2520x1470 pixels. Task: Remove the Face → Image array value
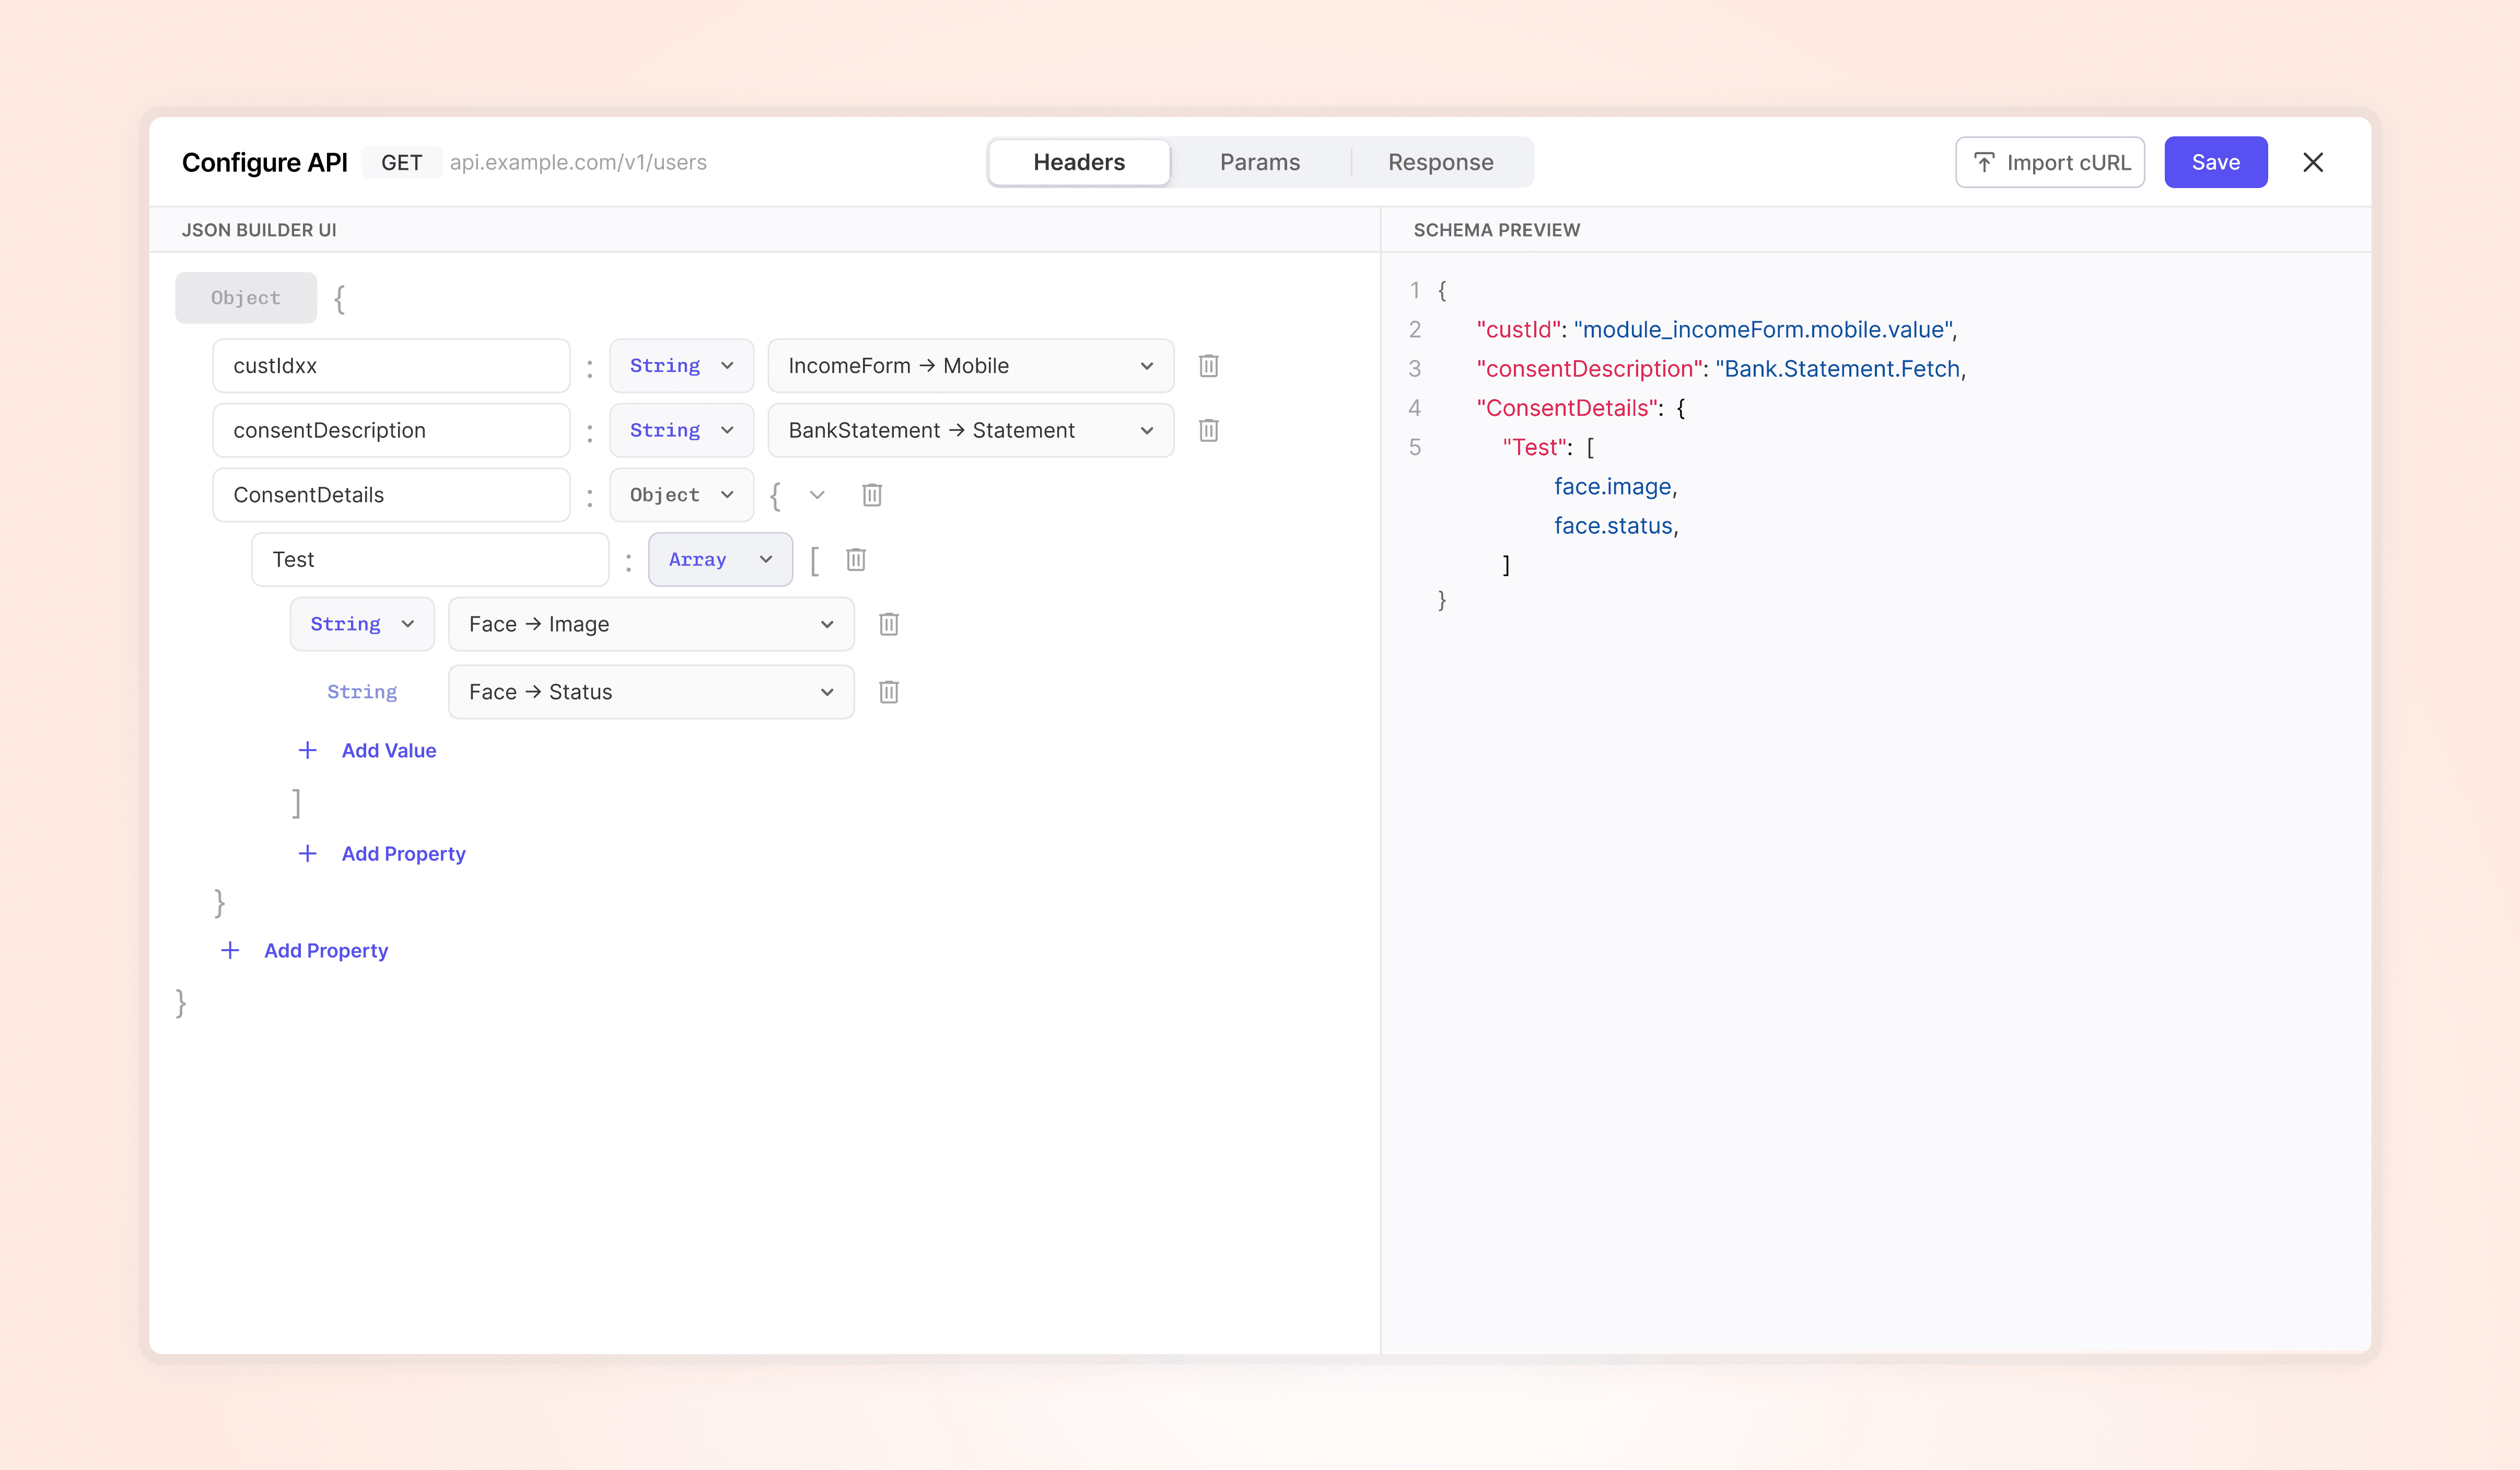coord(889,625)
